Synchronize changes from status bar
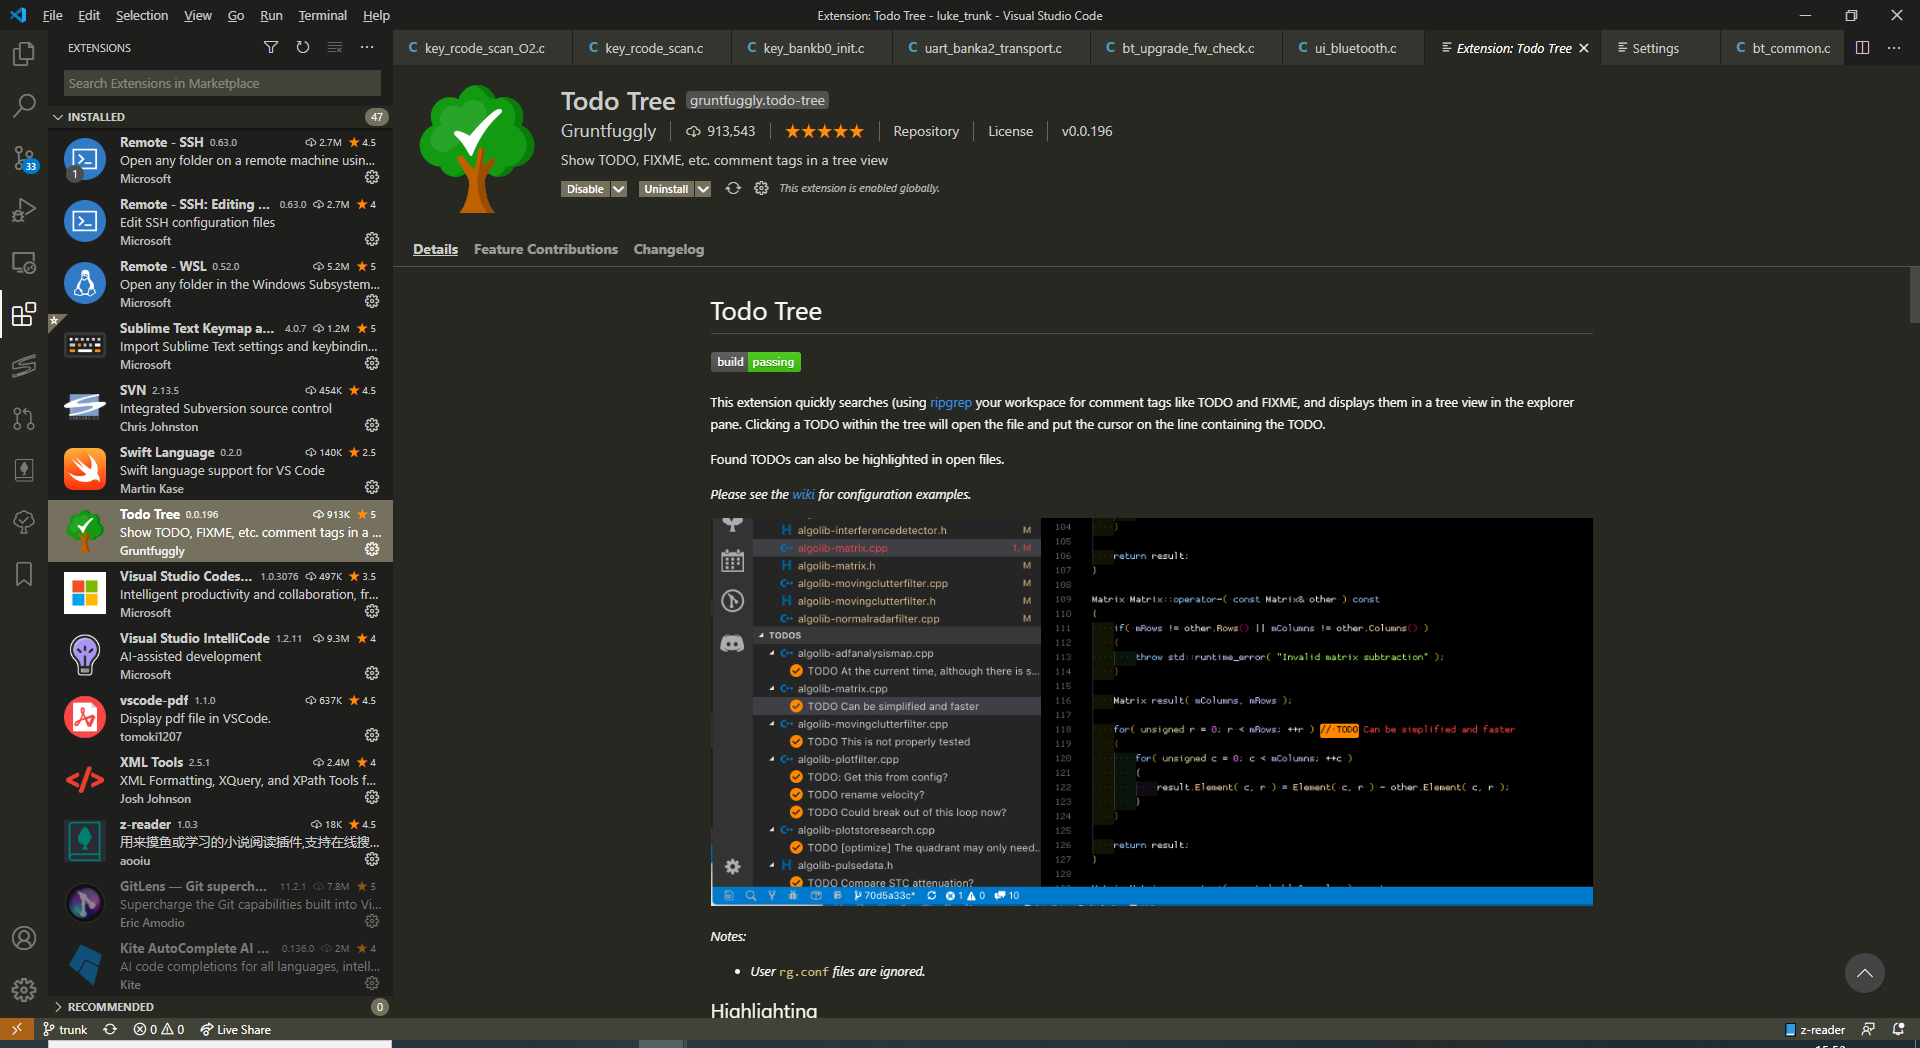The height and width of the screenshot is (1048, 1920). [x=110, y=1029]
